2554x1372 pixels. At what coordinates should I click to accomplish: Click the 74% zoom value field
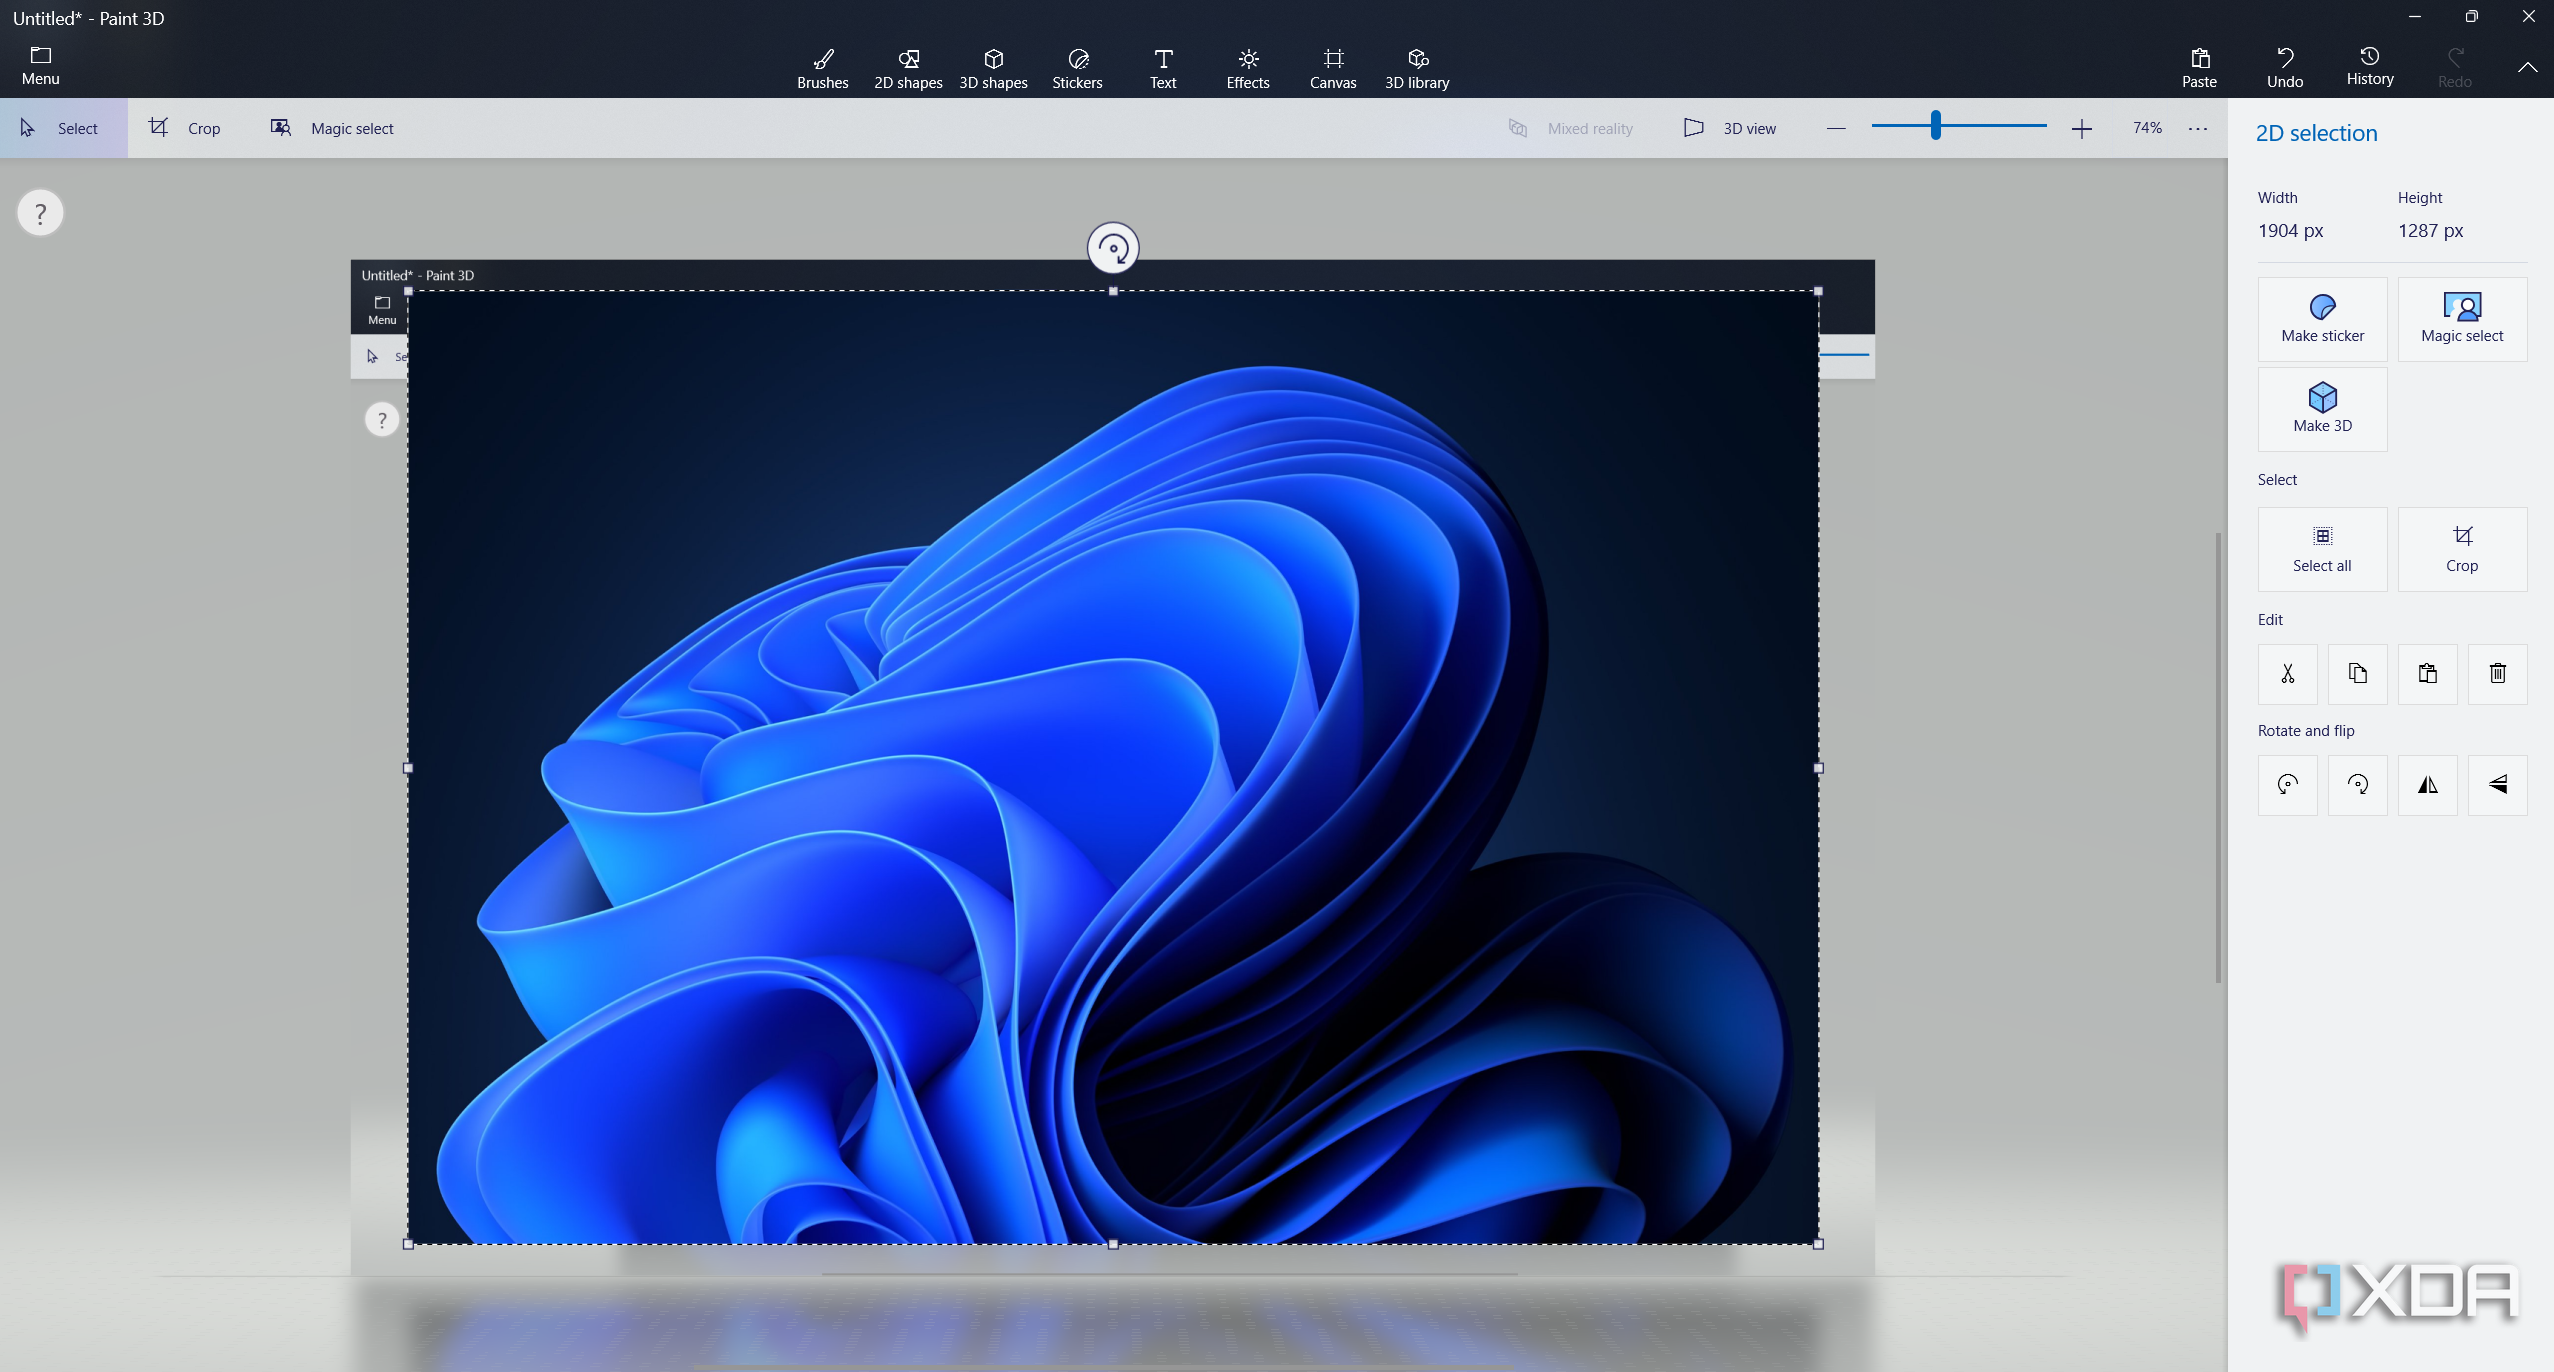[x=2147, y=128]
